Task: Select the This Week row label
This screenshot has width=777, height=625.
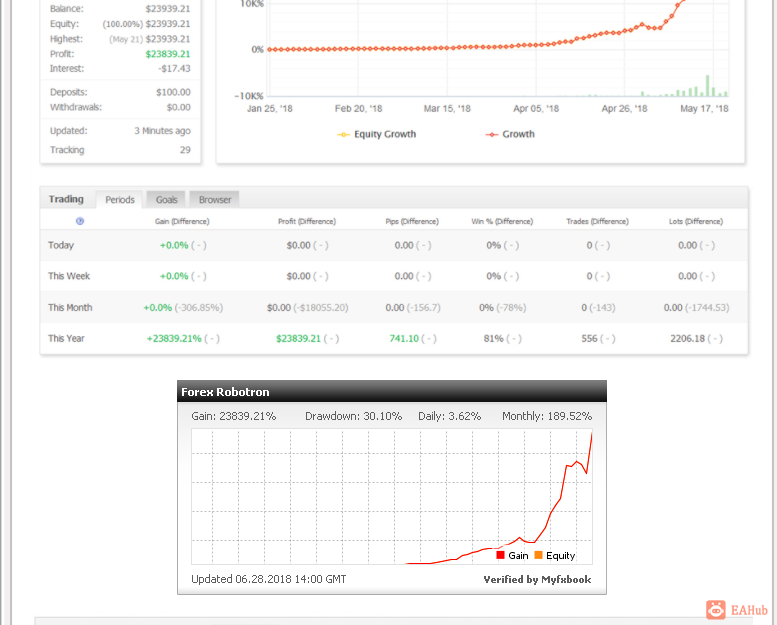Action: [69, 276]
